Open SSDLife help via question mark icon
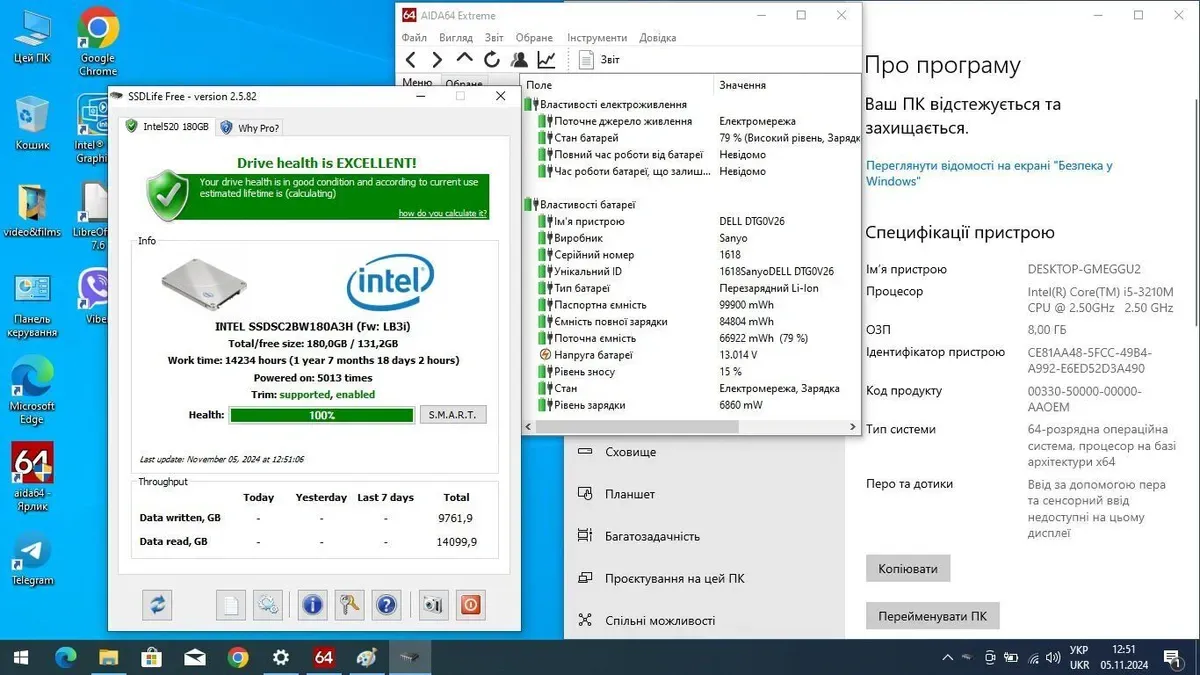The height and width of the screenshot is (675, 1200). pos(386,605)
